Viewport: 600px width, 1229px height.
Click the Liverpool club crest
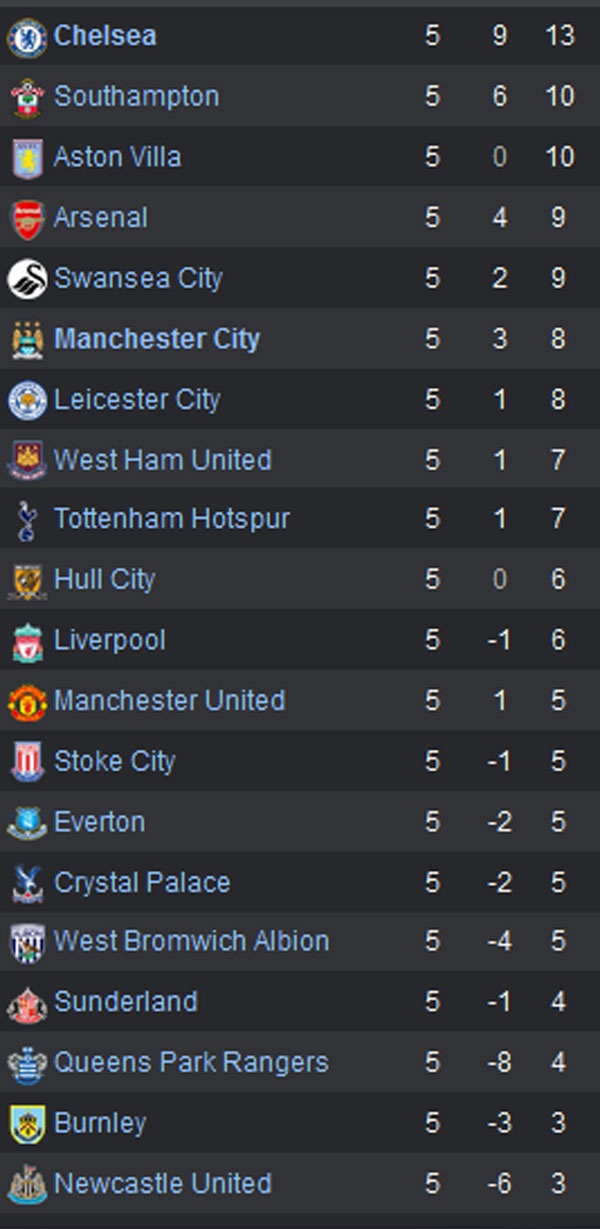point(27,641)
